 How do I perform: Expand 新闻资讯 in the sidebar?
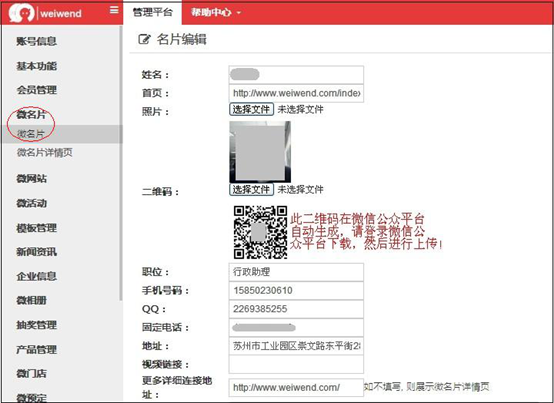pyautogui.click(x=36, y=252)
